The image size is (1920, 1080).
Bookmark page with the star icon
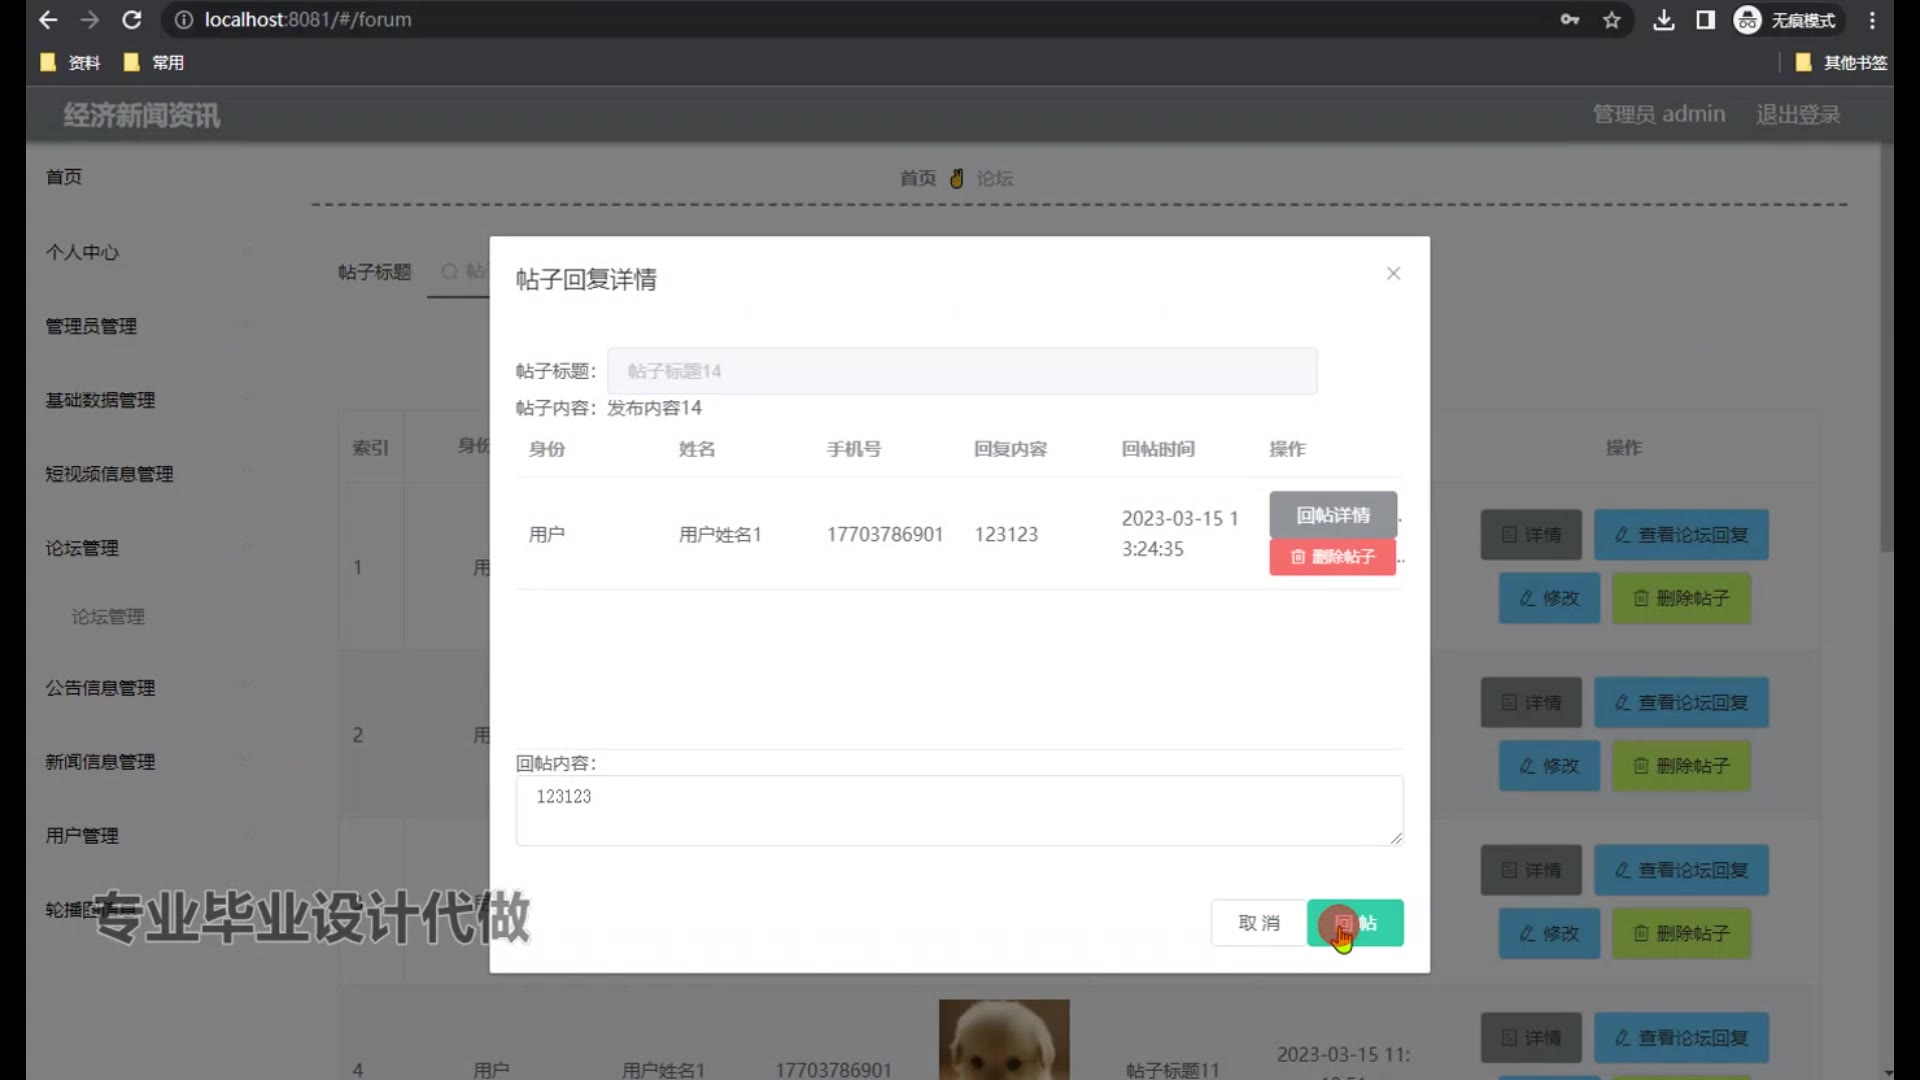(1611, 20)
